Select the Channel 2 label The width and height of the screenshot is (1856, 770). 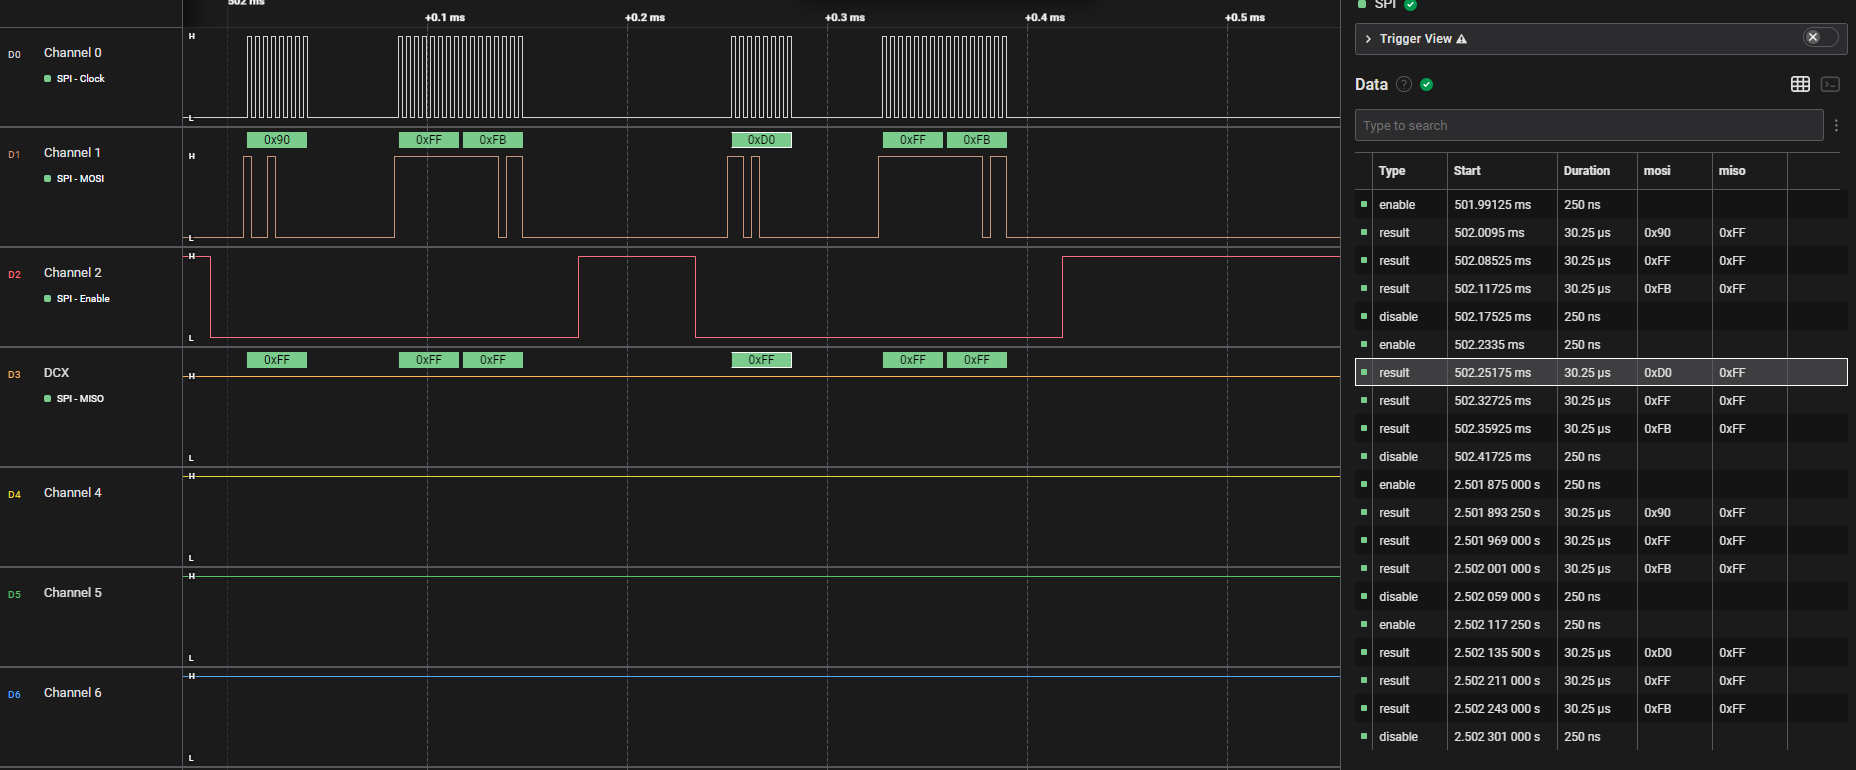pyautogui.click(x=73, y=273)
